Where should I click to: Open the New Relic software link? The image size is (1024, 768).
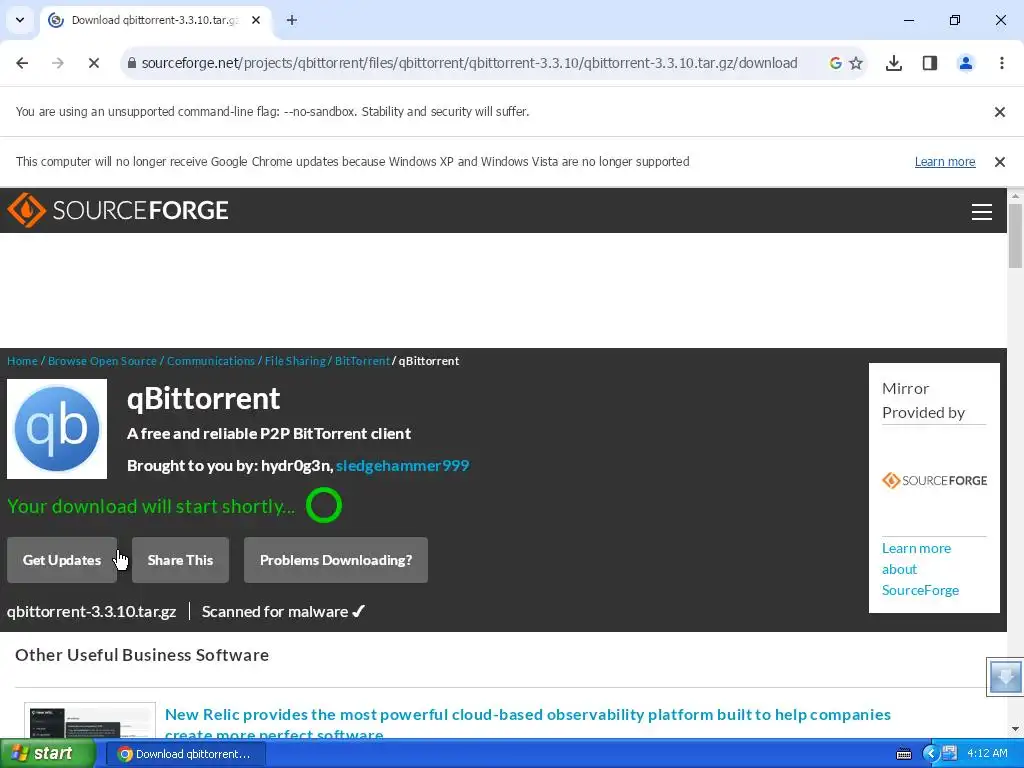pyautogui.click(x=528, y=724)
